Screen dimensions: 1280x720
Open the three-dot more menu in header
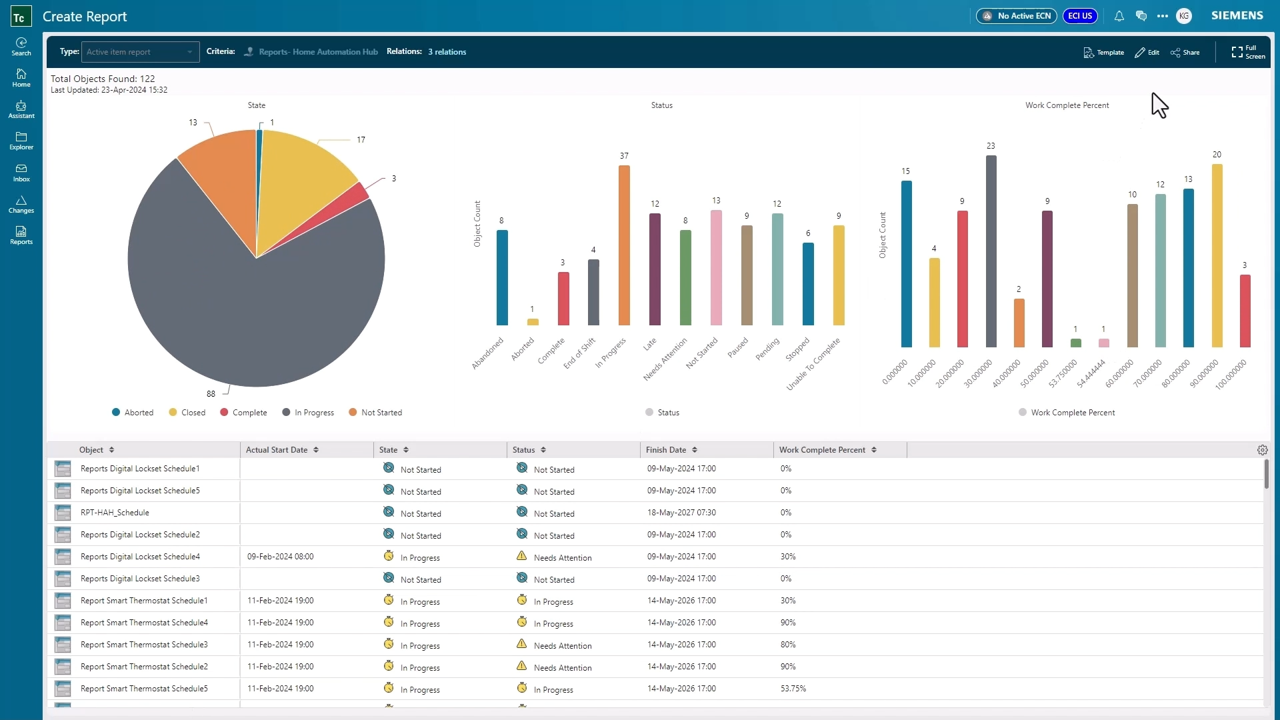(x=1162, y=16)
